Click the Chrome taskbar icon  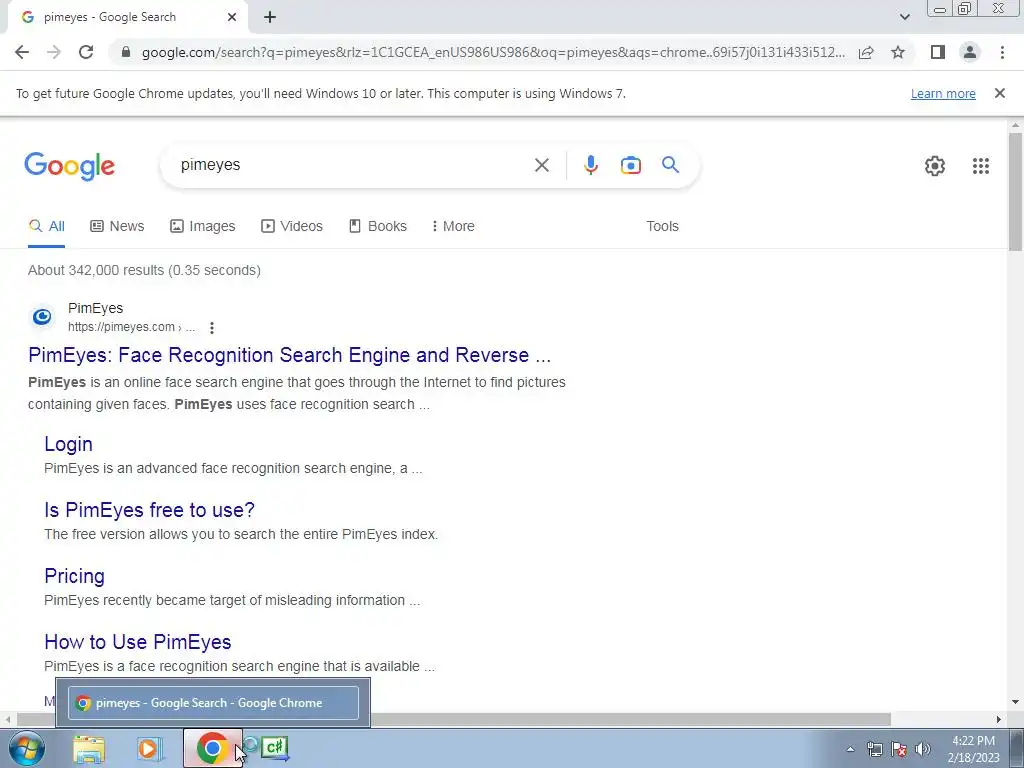coord(212,748)
